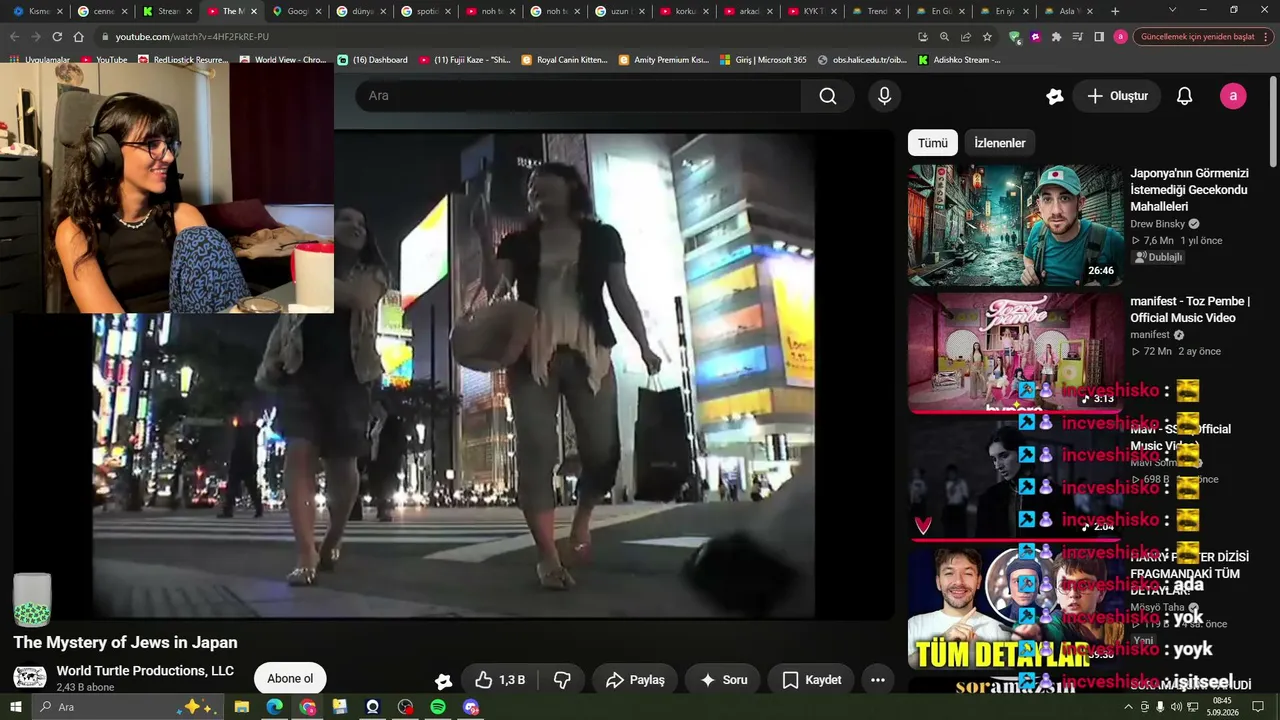This screenshot has width=1280, height=720.
Task: Bookmark this page with the star icon
Action: tap(987, 37)
